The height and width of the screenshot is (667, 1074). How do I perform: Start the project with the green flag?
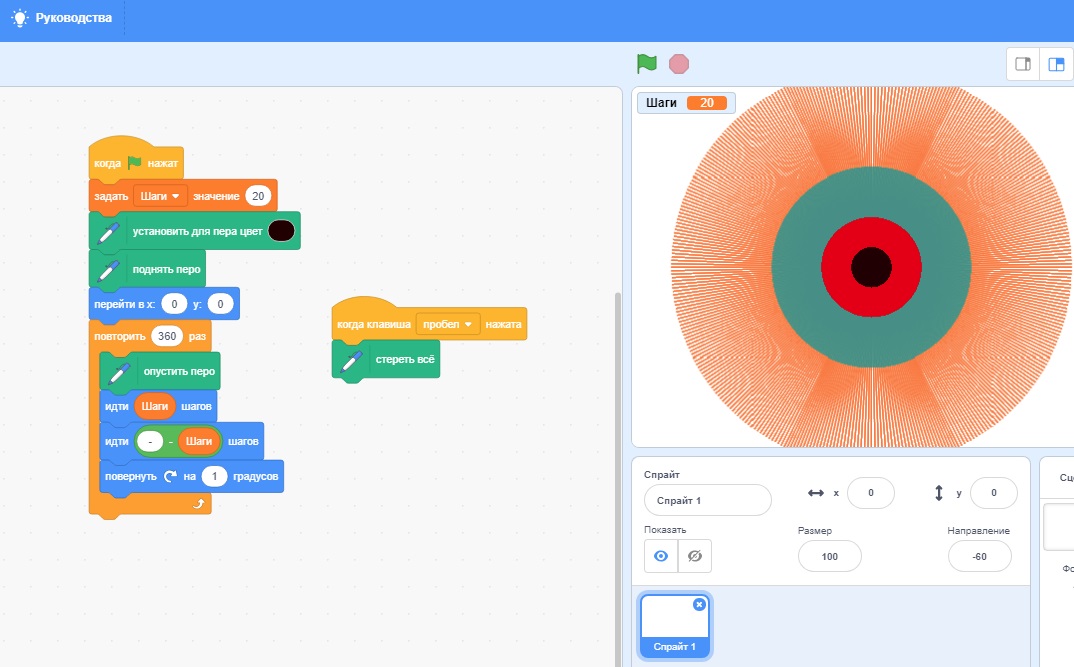[x=646, y=64]
